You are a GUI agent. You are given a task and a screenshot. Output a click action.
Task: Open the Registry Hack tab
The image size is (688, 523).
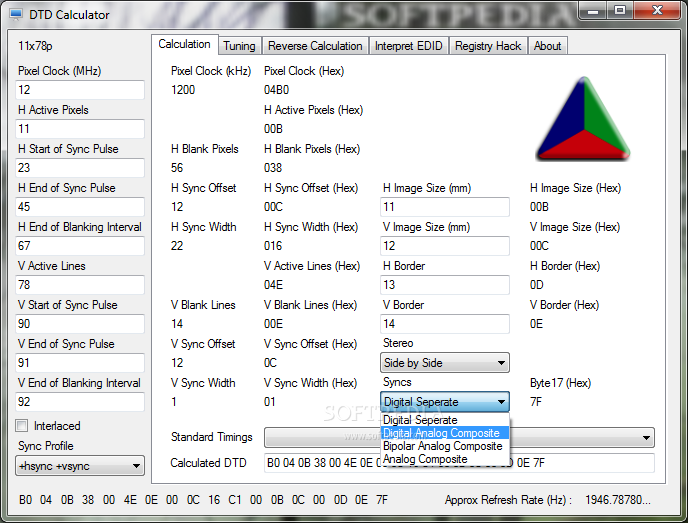(488, 46)
